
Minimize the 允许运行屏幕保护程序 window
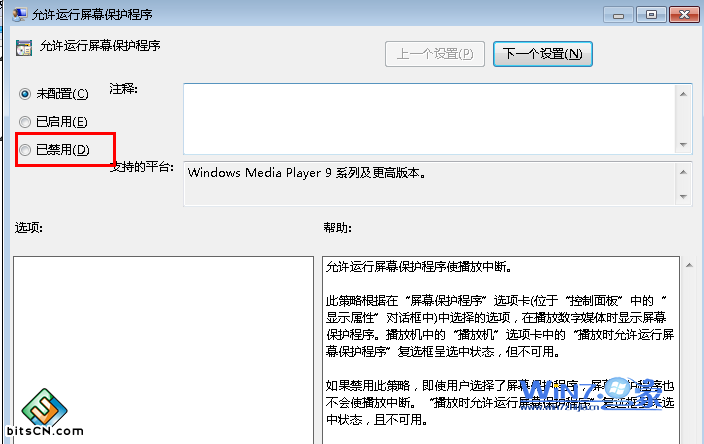point(618,15)
